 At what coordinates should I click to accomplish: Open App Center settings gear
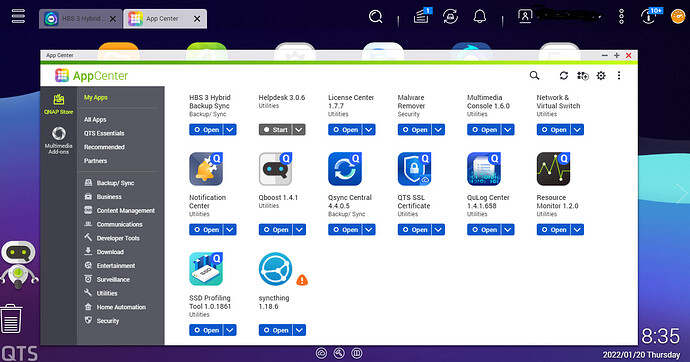click(601, 76)
